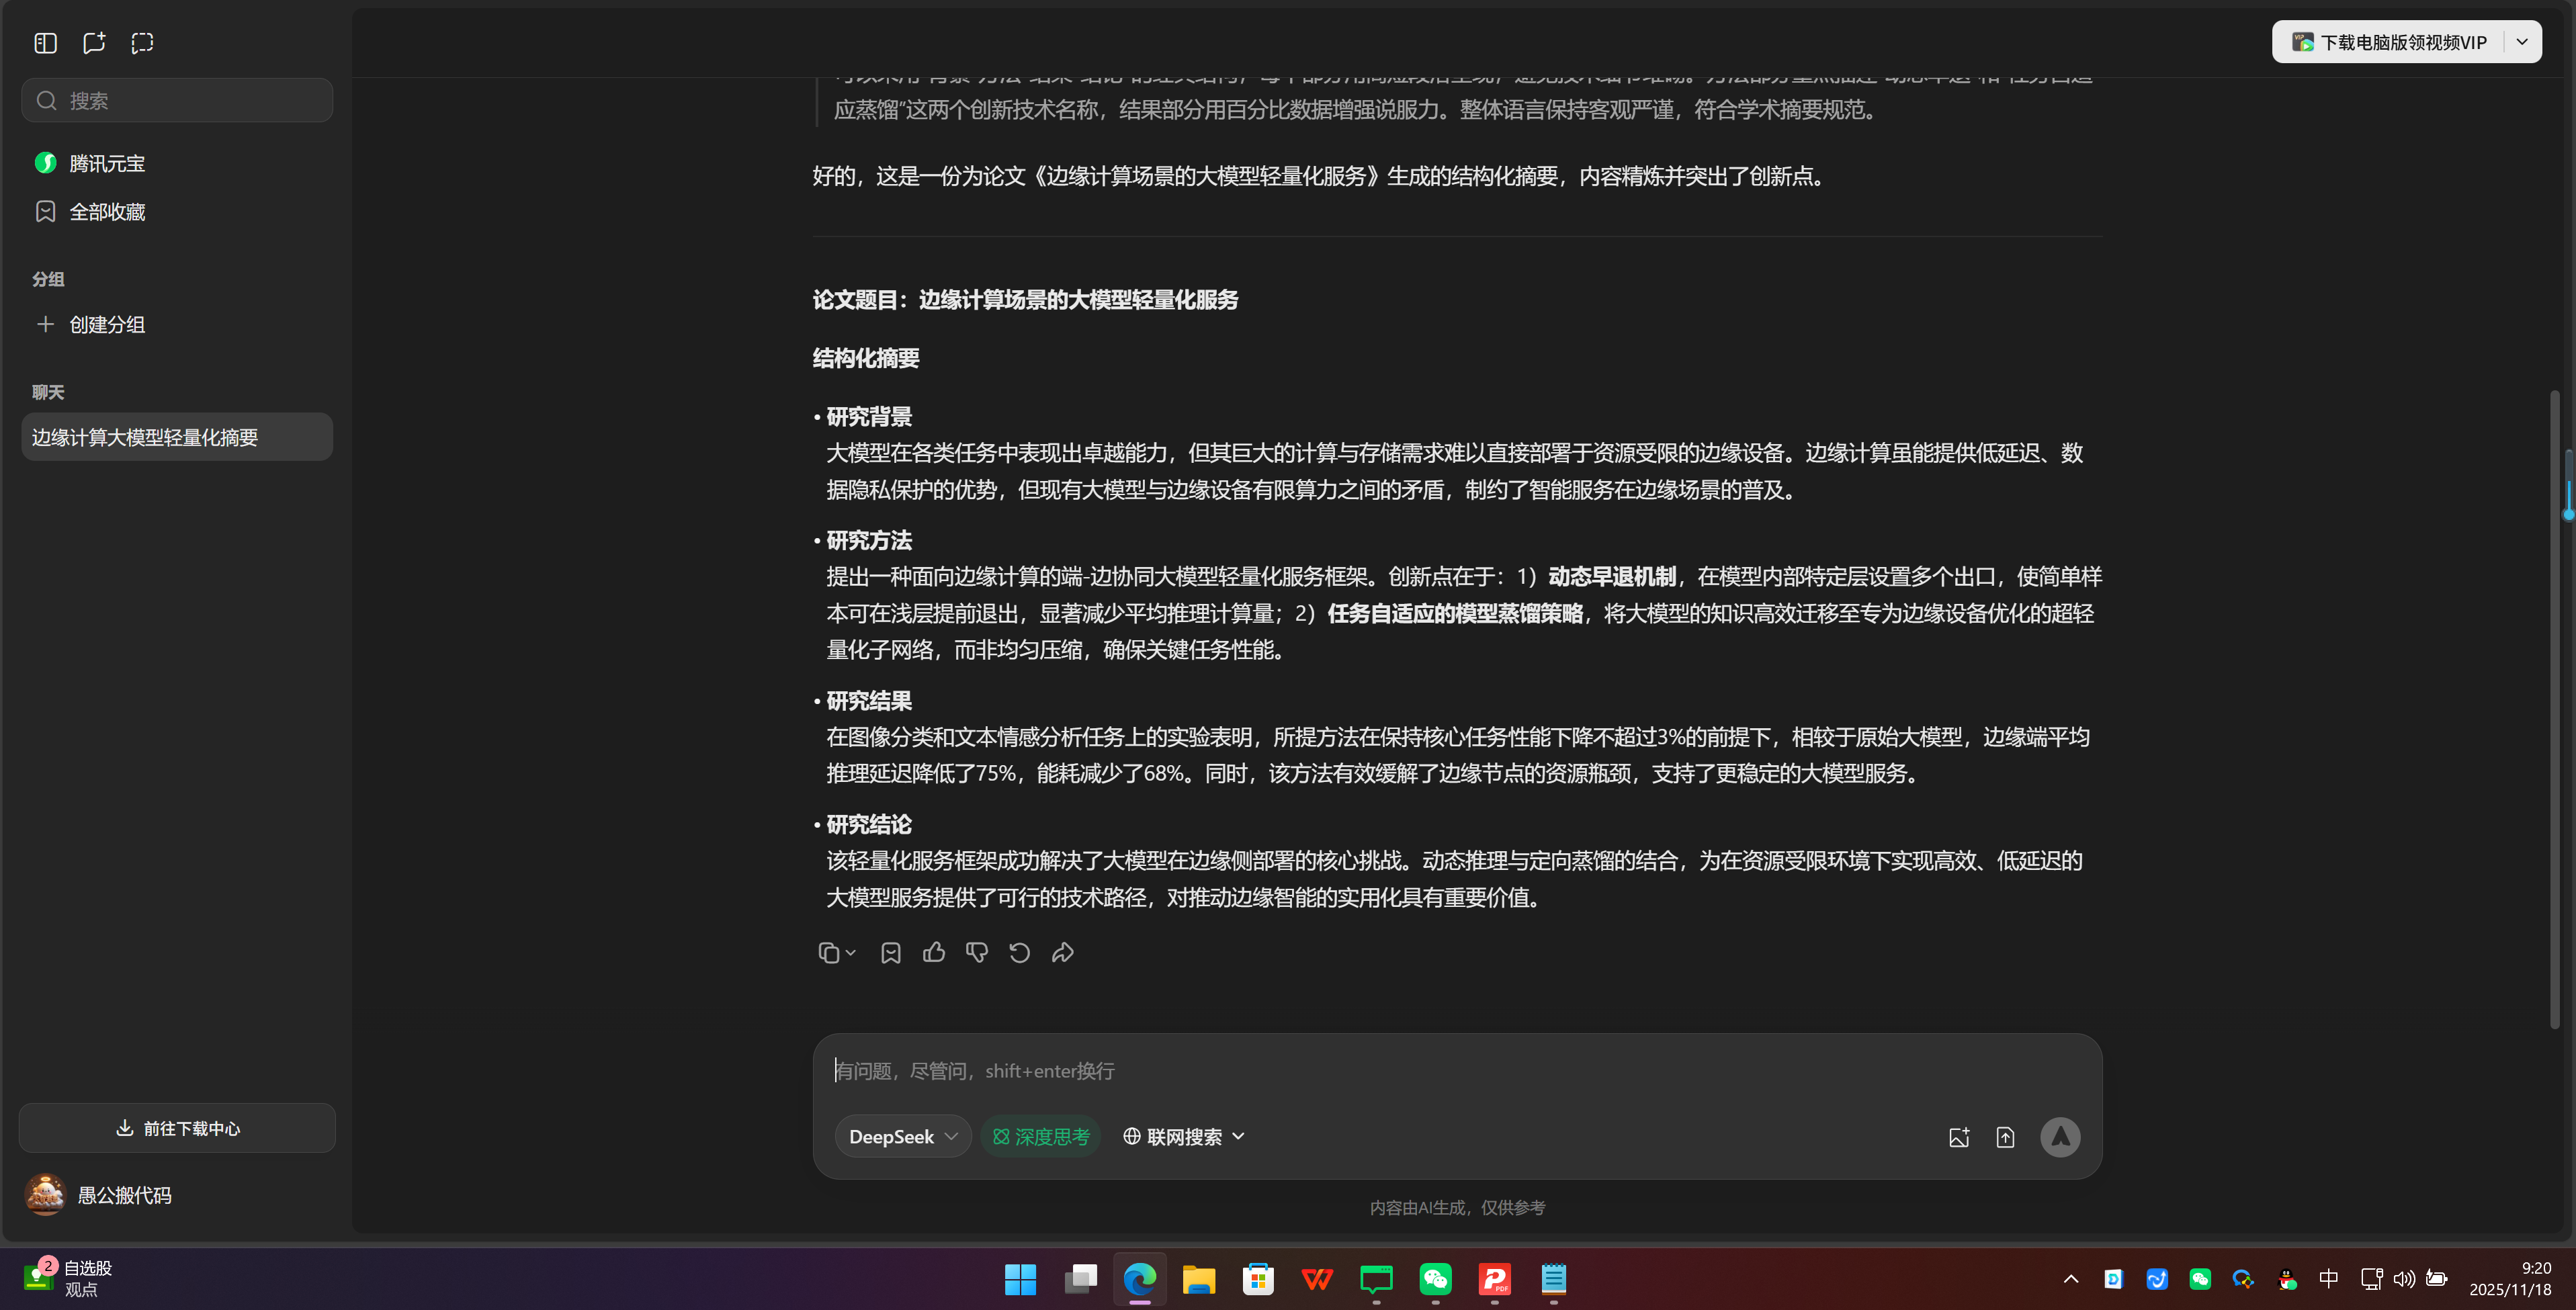Share the answer via the share icon
This screenshot has width=2576, height=1310.
click(x=1062, y=952)
